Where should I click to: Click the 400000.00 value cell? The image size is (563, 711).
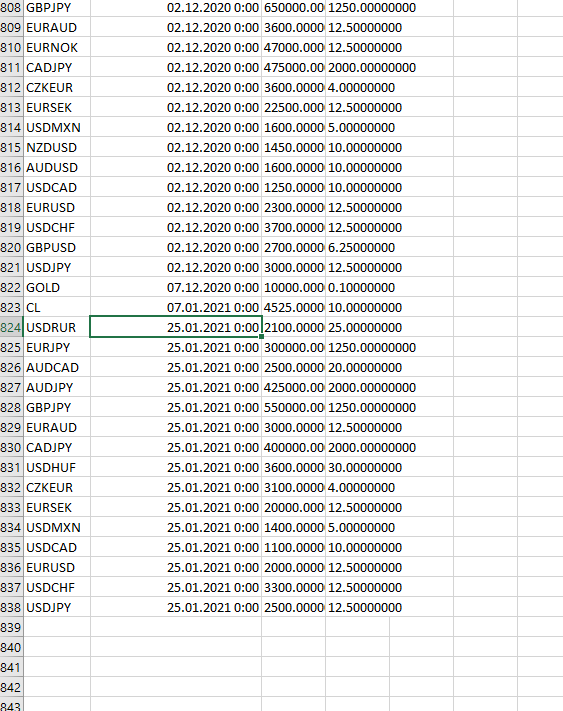[x=293, y=448]
